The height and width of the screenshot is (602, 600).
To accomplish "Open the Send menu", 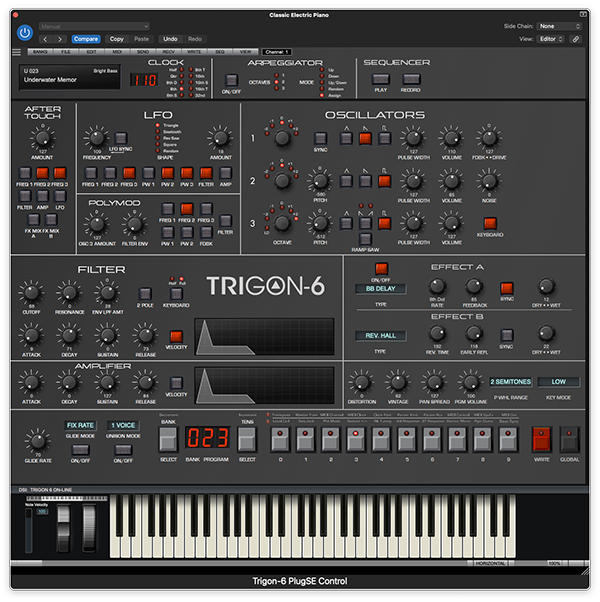I will (x=143, y=52).
